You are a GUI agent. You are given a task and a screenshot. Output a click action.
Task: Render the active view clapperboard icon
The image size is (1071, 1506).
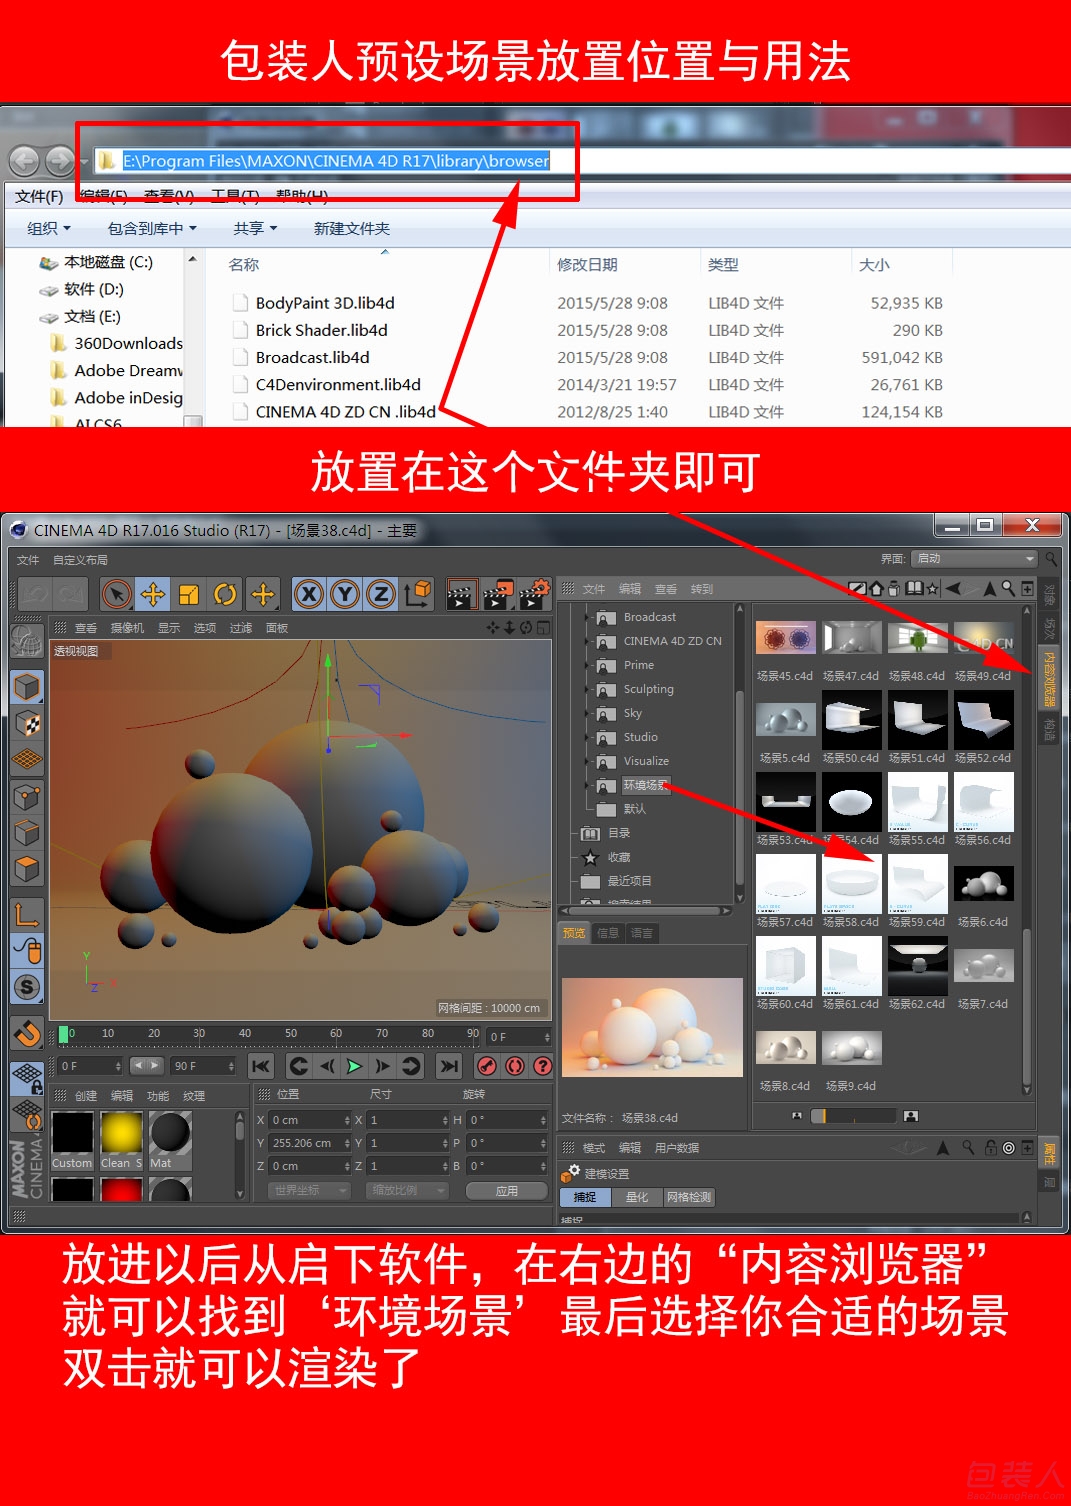[462, 594]
